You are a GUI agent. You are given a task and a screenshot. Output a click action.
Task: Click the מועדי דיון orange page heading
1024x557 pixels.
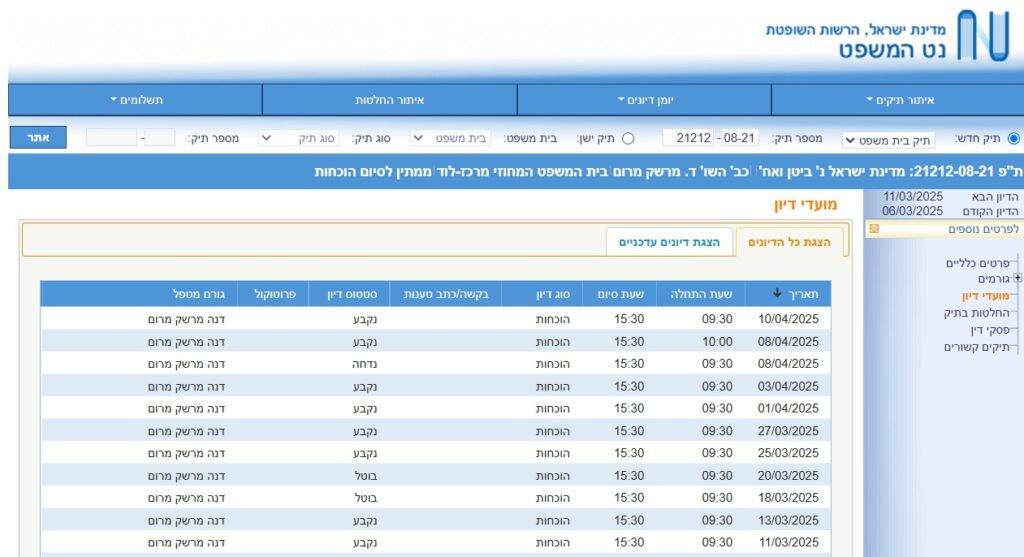pyautogui.click(x=805, y=205)
